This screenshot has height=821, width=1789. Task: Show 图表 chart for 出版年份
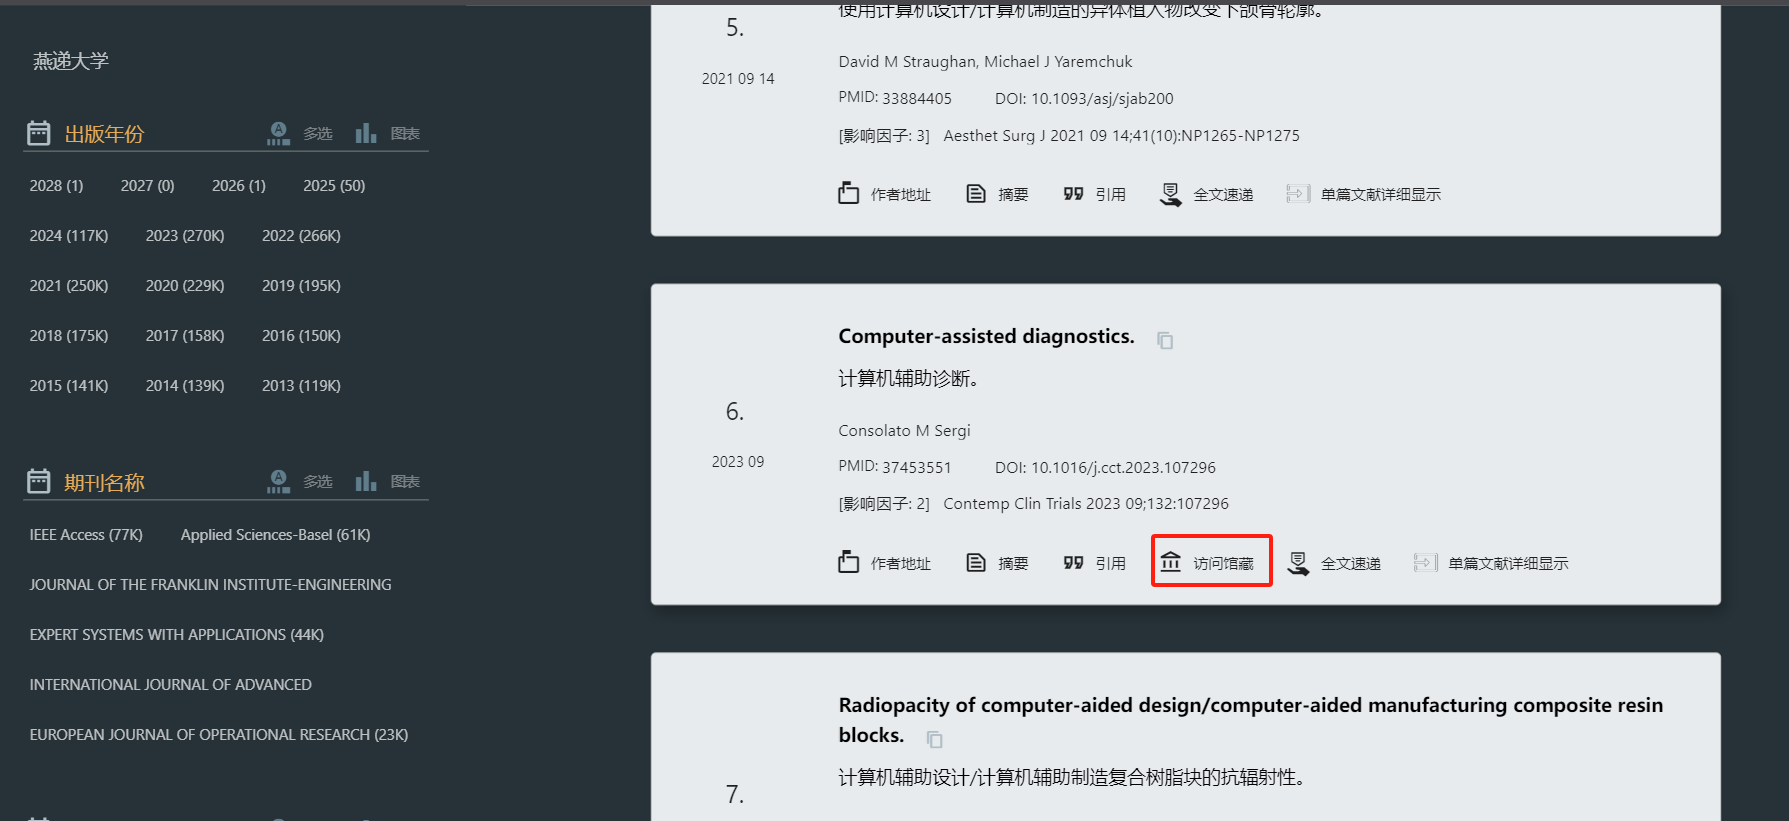pyautogui.click(x=366, y=133)
